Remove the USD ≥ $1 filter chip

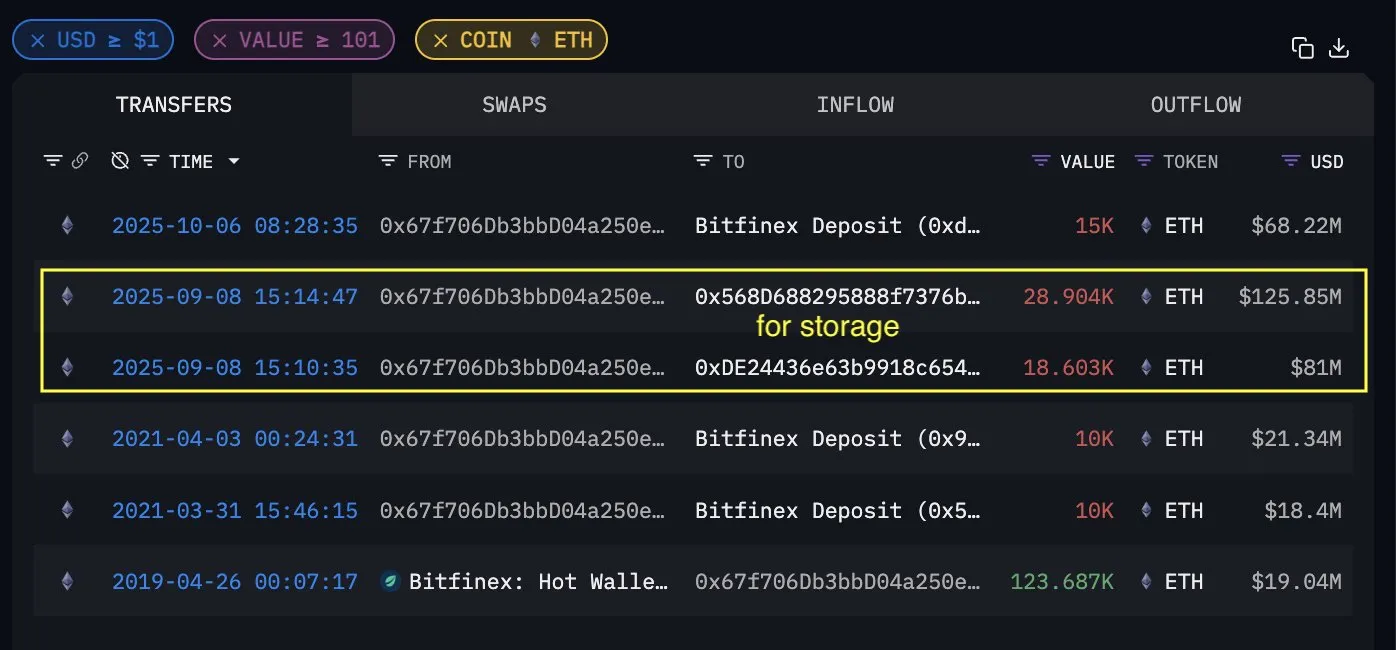tap(38, 41)
